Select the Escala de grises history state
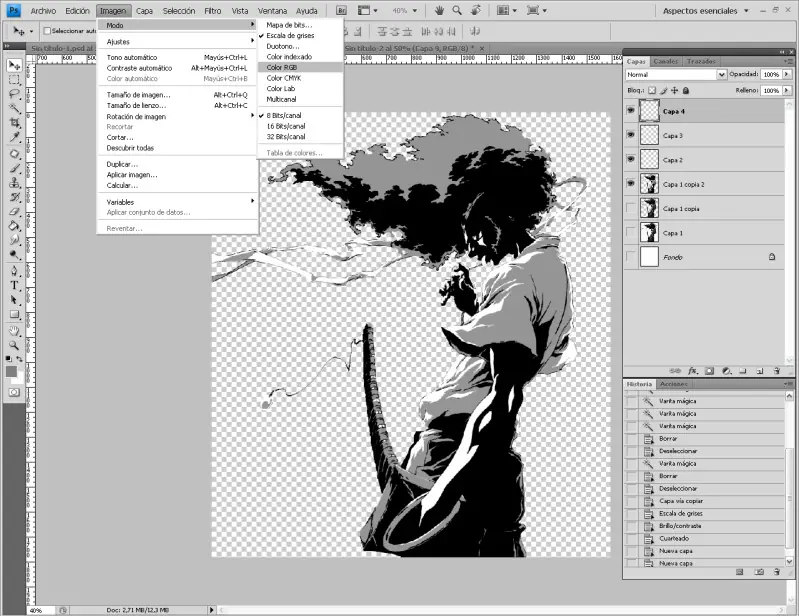 click(x=705, y=514)
